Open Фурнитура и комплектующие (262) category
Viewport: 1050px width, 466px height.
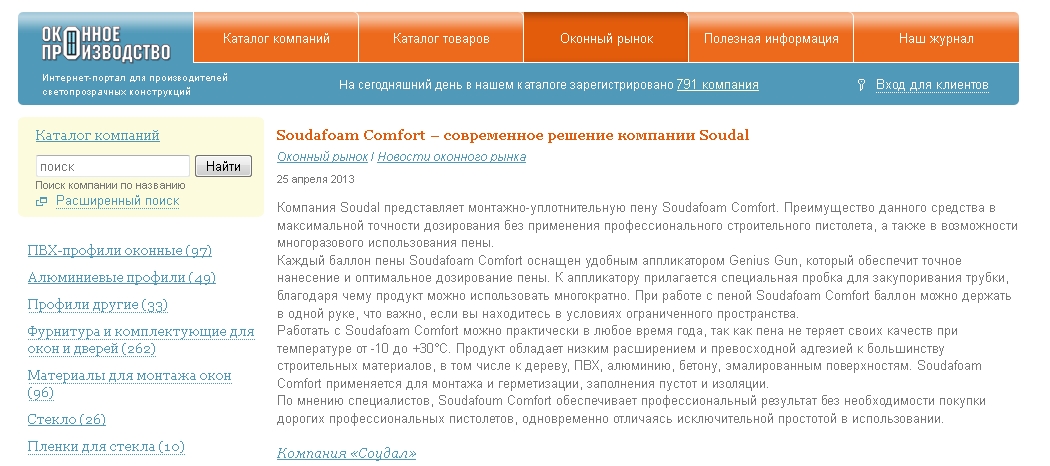(x=141, y=340)
